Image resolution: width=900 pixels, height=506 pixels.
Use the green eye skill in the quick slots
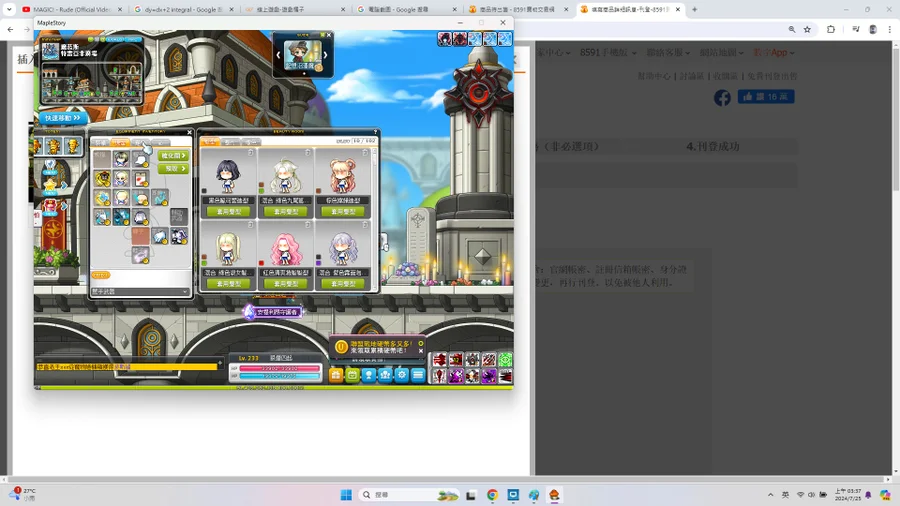505,360
